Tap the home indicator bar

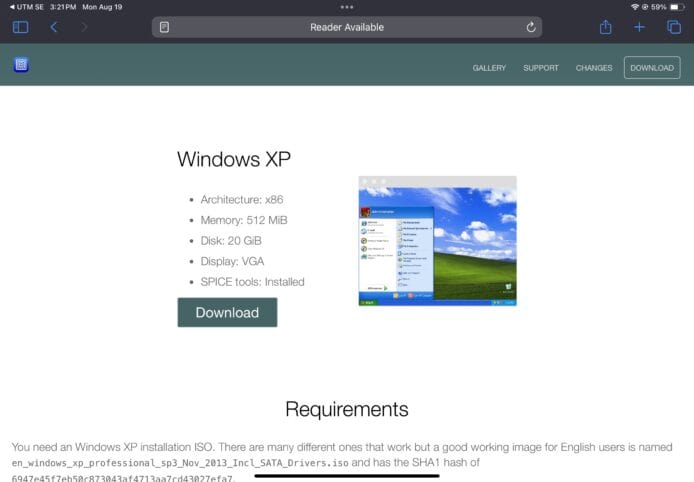(347, 475)
